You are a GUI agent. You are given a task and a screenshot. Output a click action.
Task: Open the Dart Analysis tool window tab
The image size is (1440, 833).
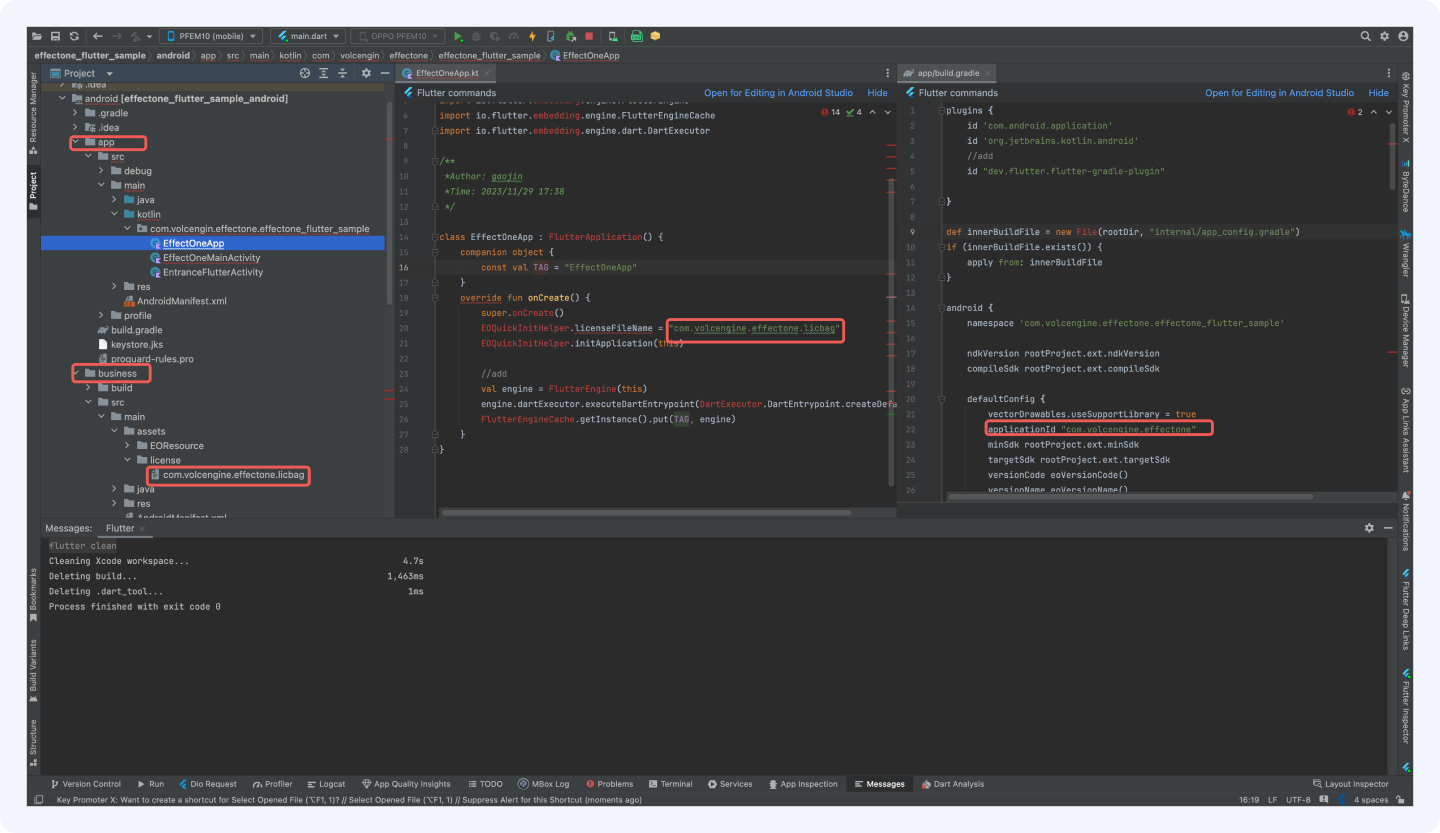coord(953,784)
